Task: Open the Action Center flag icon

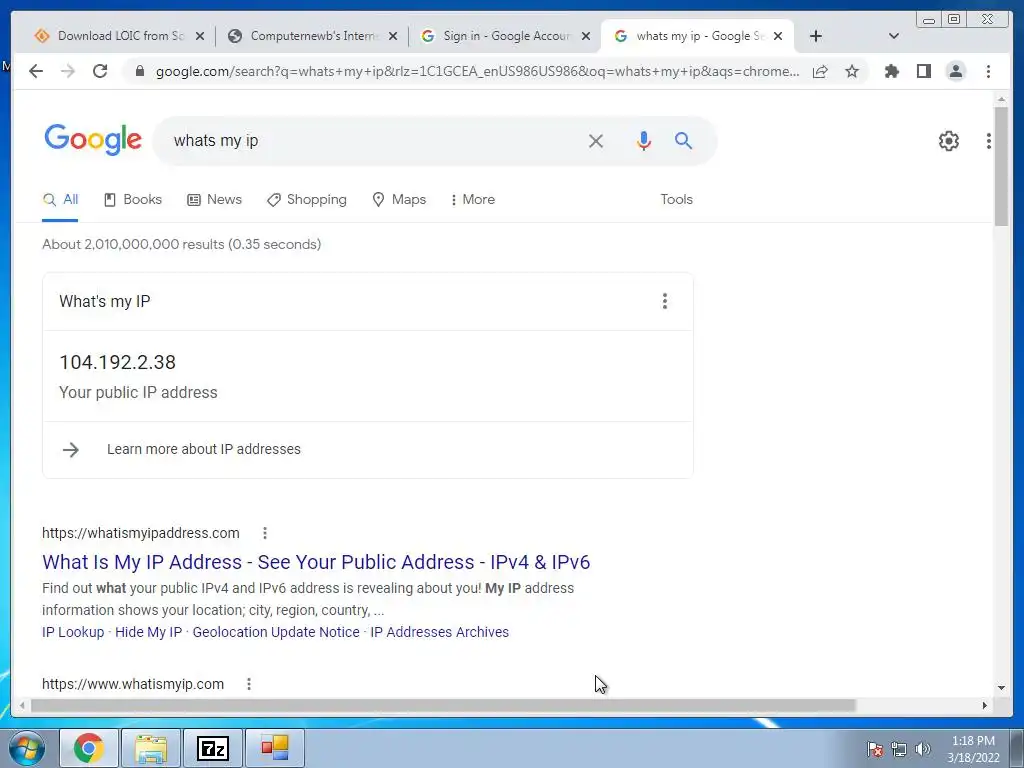Action: click(x=875, y=749)
